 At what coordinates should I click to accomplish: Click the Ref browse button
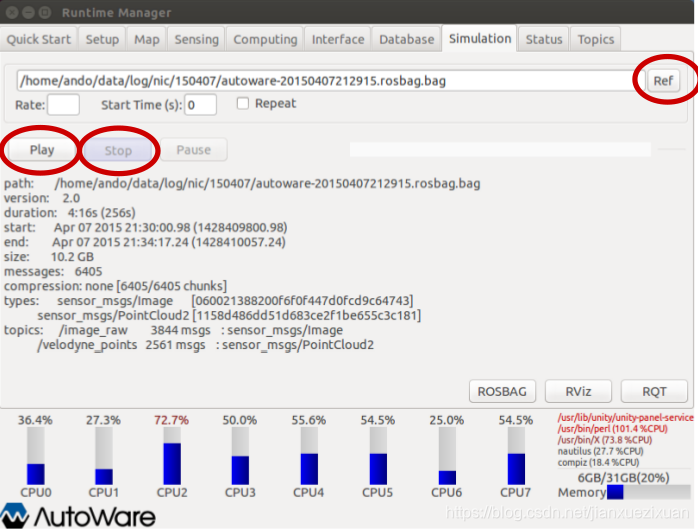pos(663,81)
